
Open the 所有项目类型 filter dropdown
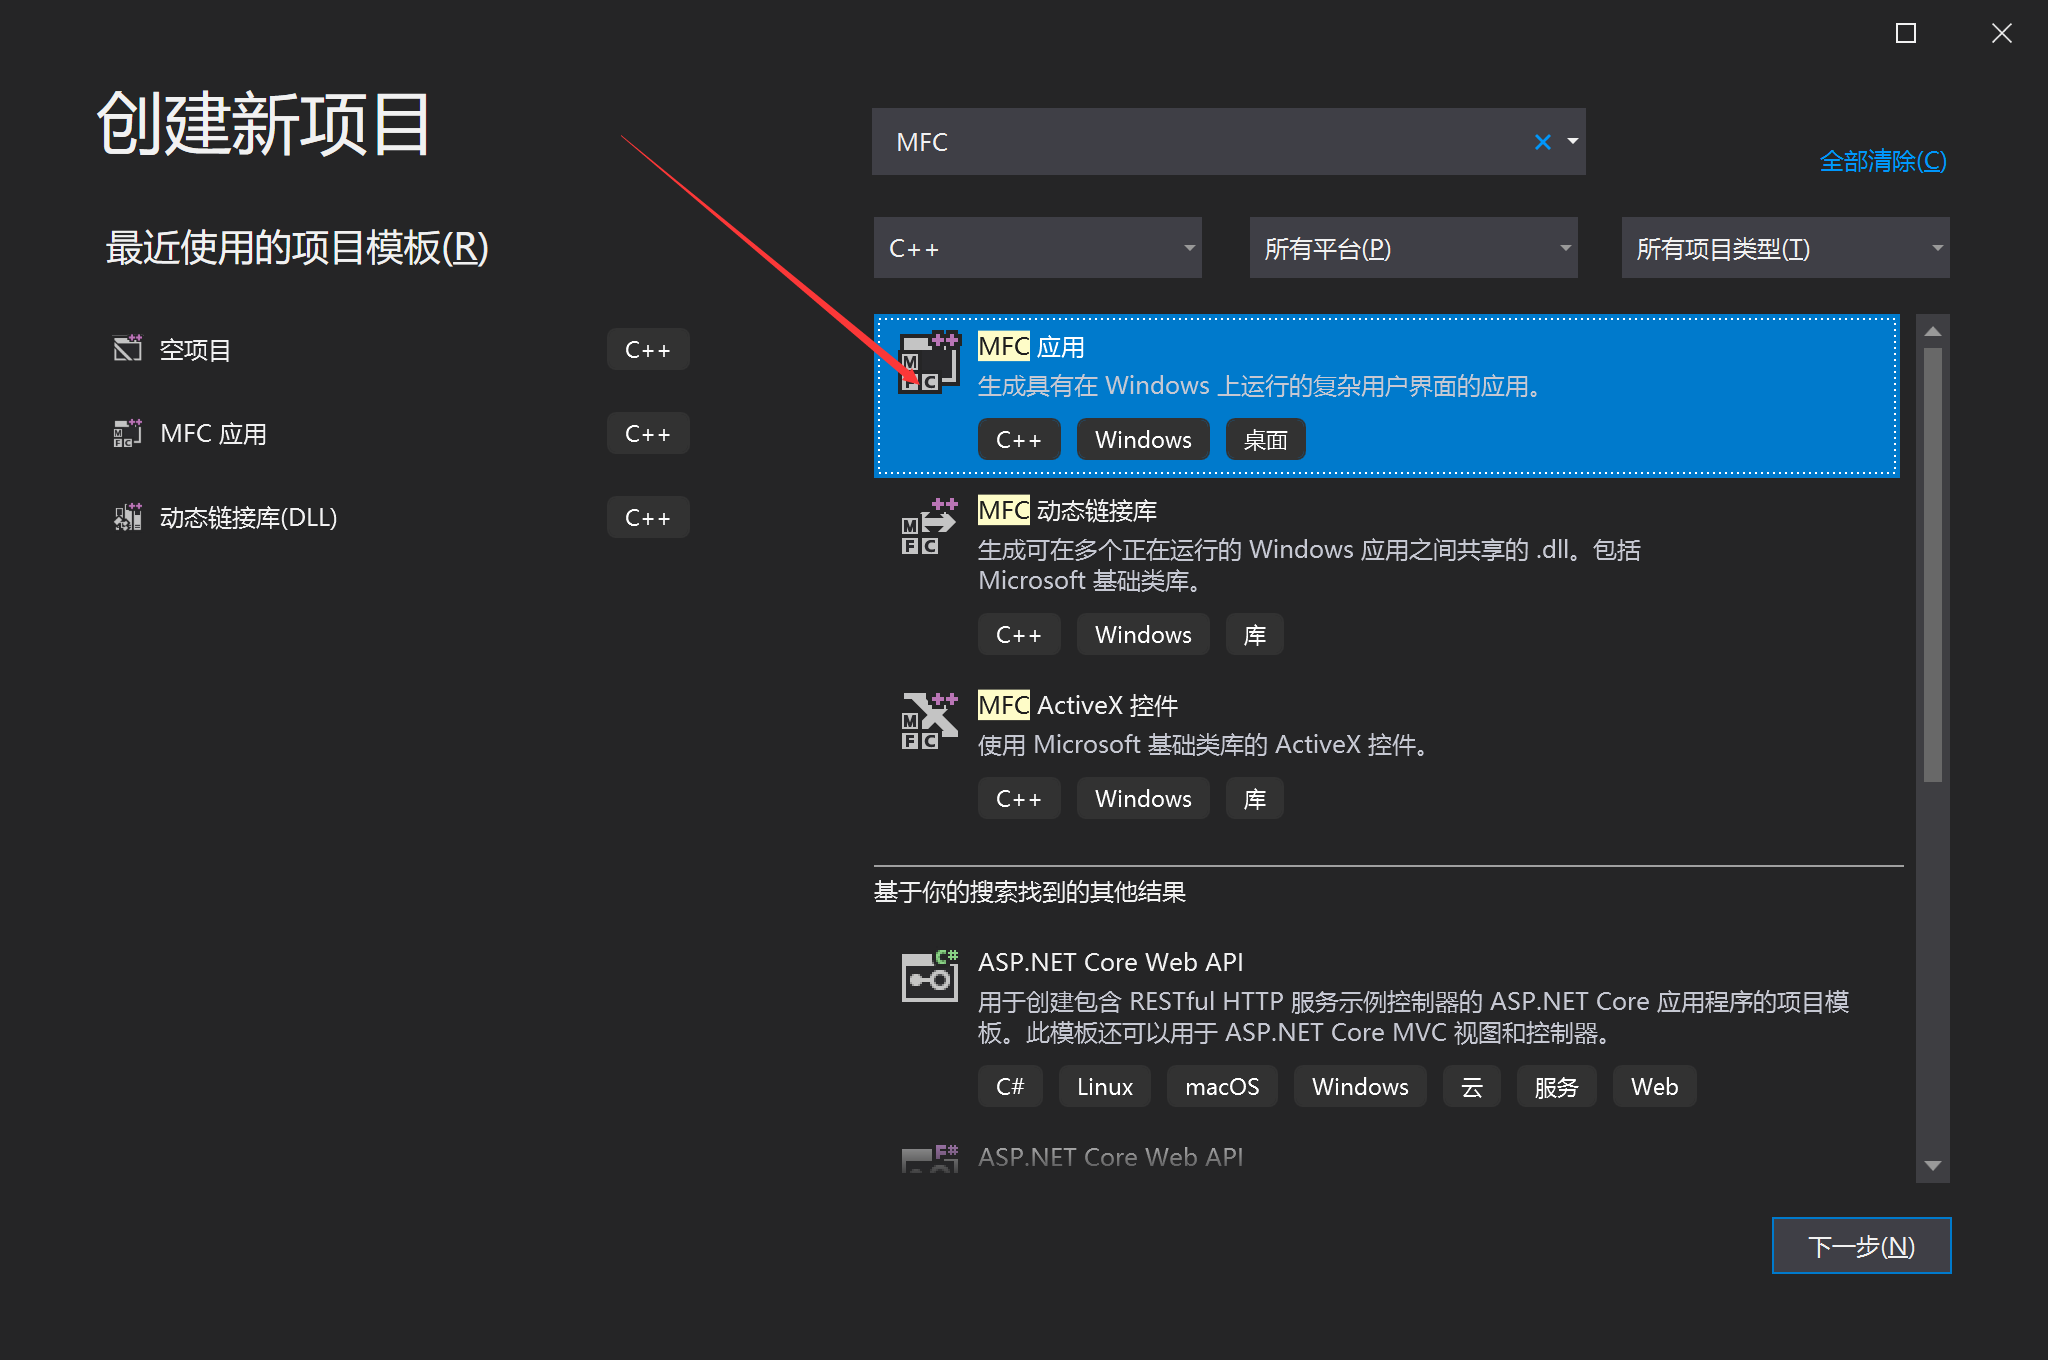1785,248
